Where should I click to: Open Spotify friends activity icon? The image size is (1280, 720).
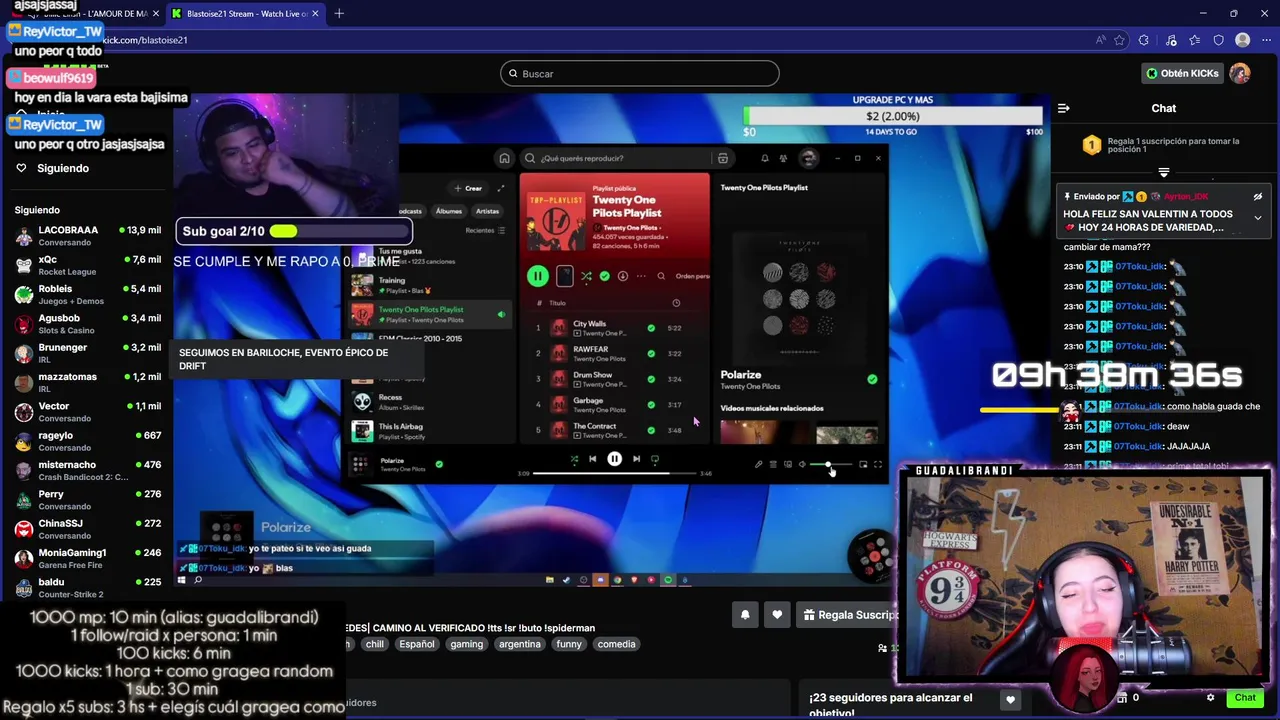tap(783, 158)
